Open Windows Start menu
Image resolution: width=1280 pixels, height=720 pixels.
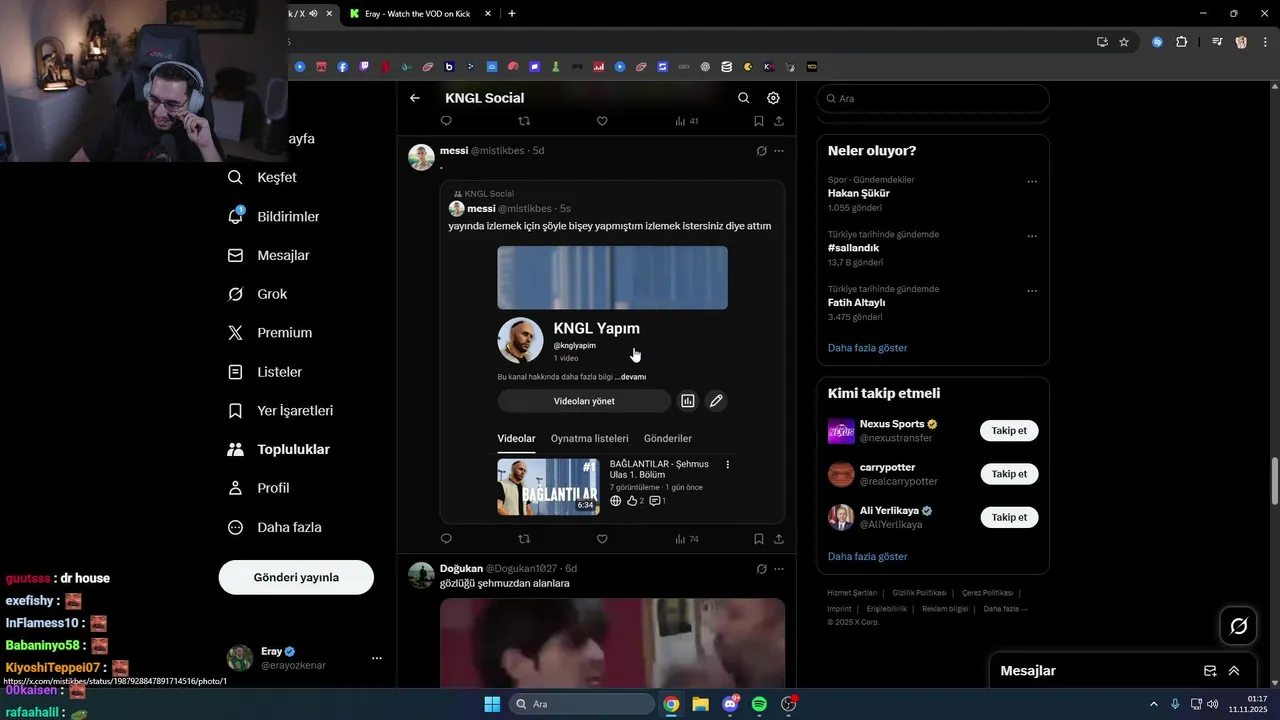point(492,704)
